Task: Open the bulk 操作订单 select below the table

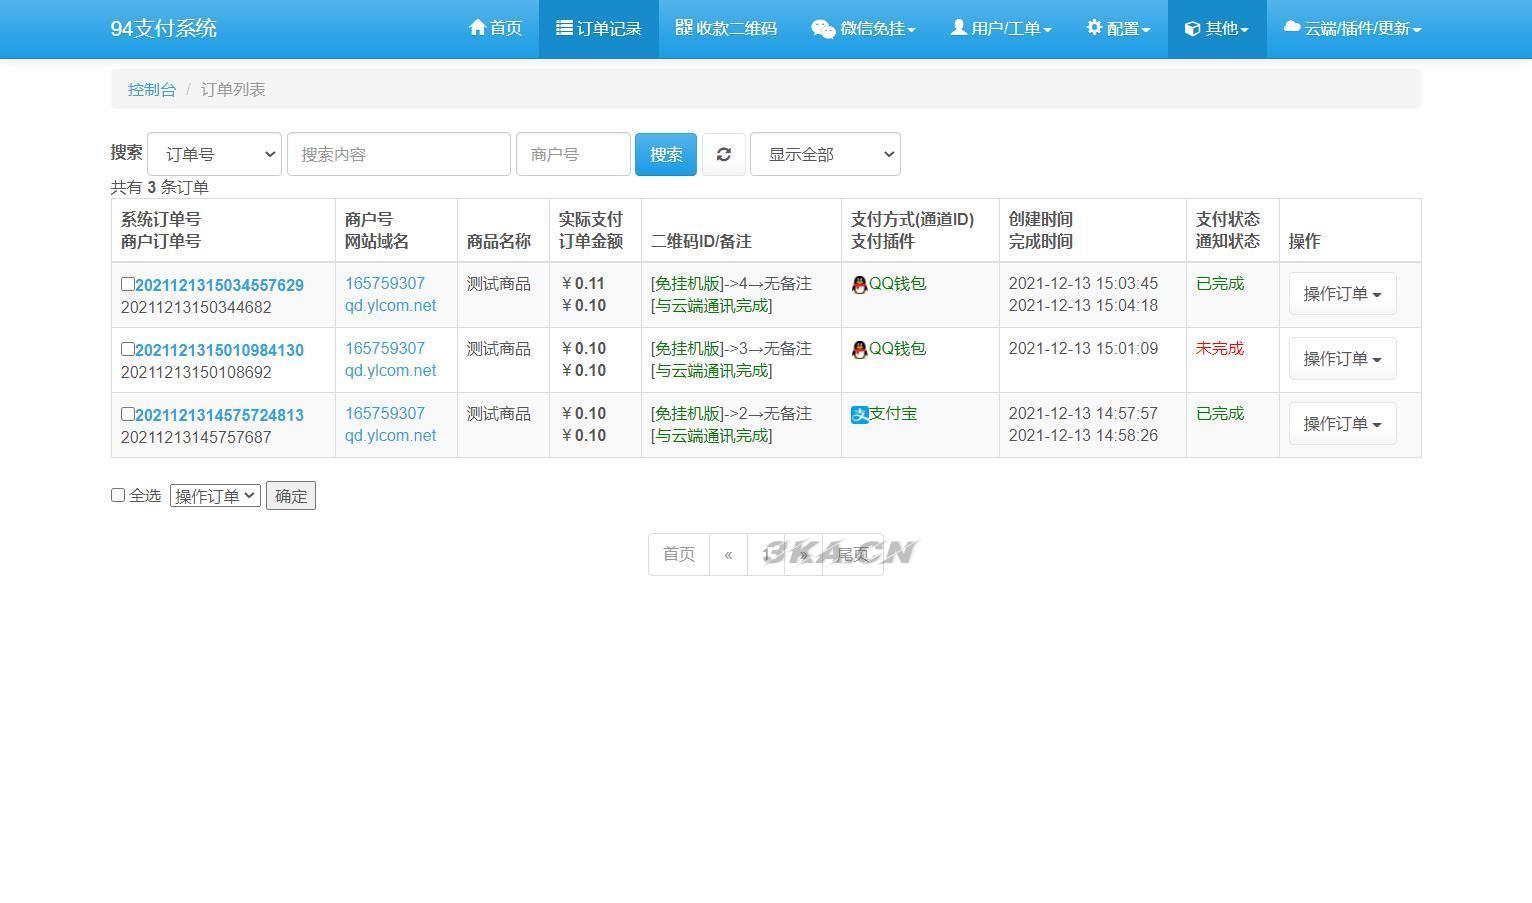Action: pos(215,496)
